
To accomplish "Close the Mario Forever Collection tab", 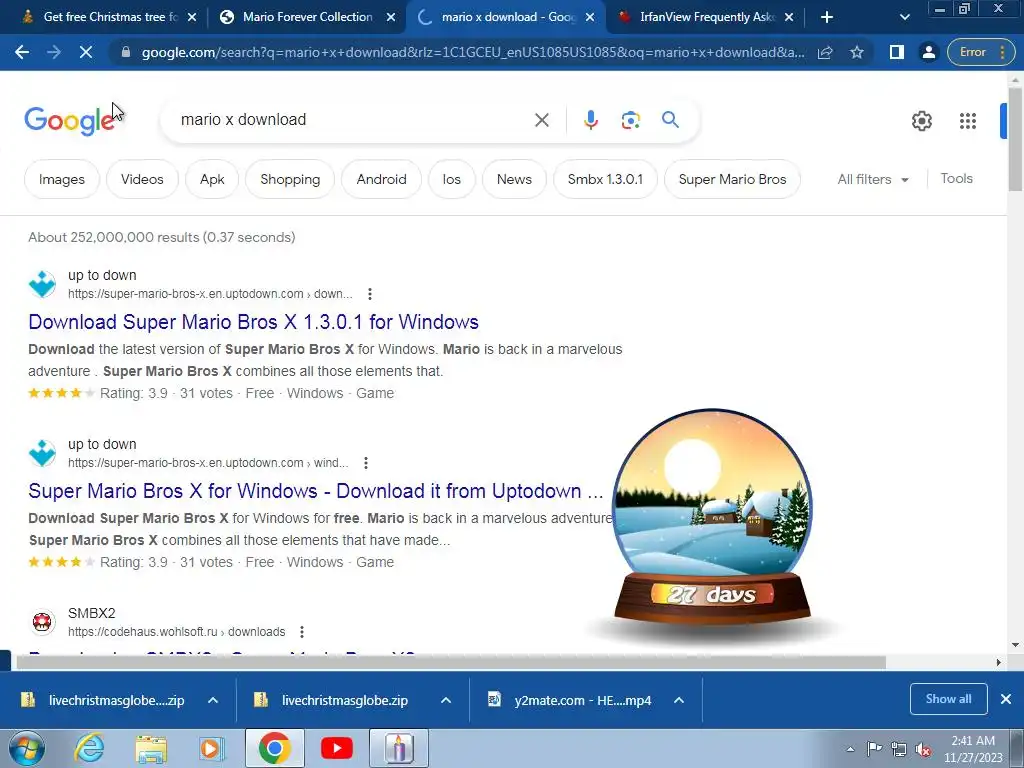I will (391, 18).
